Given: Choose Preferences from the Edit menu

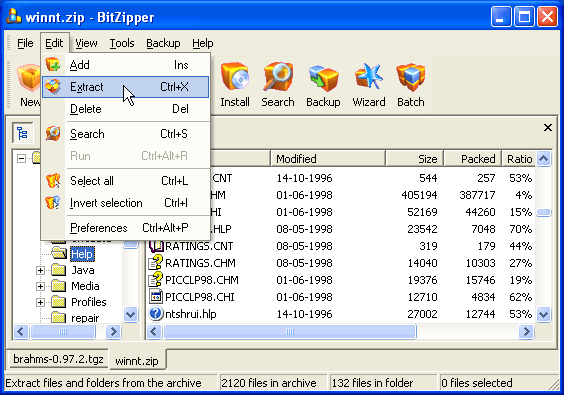Looking at the screenshot, I should pos(126,228).
